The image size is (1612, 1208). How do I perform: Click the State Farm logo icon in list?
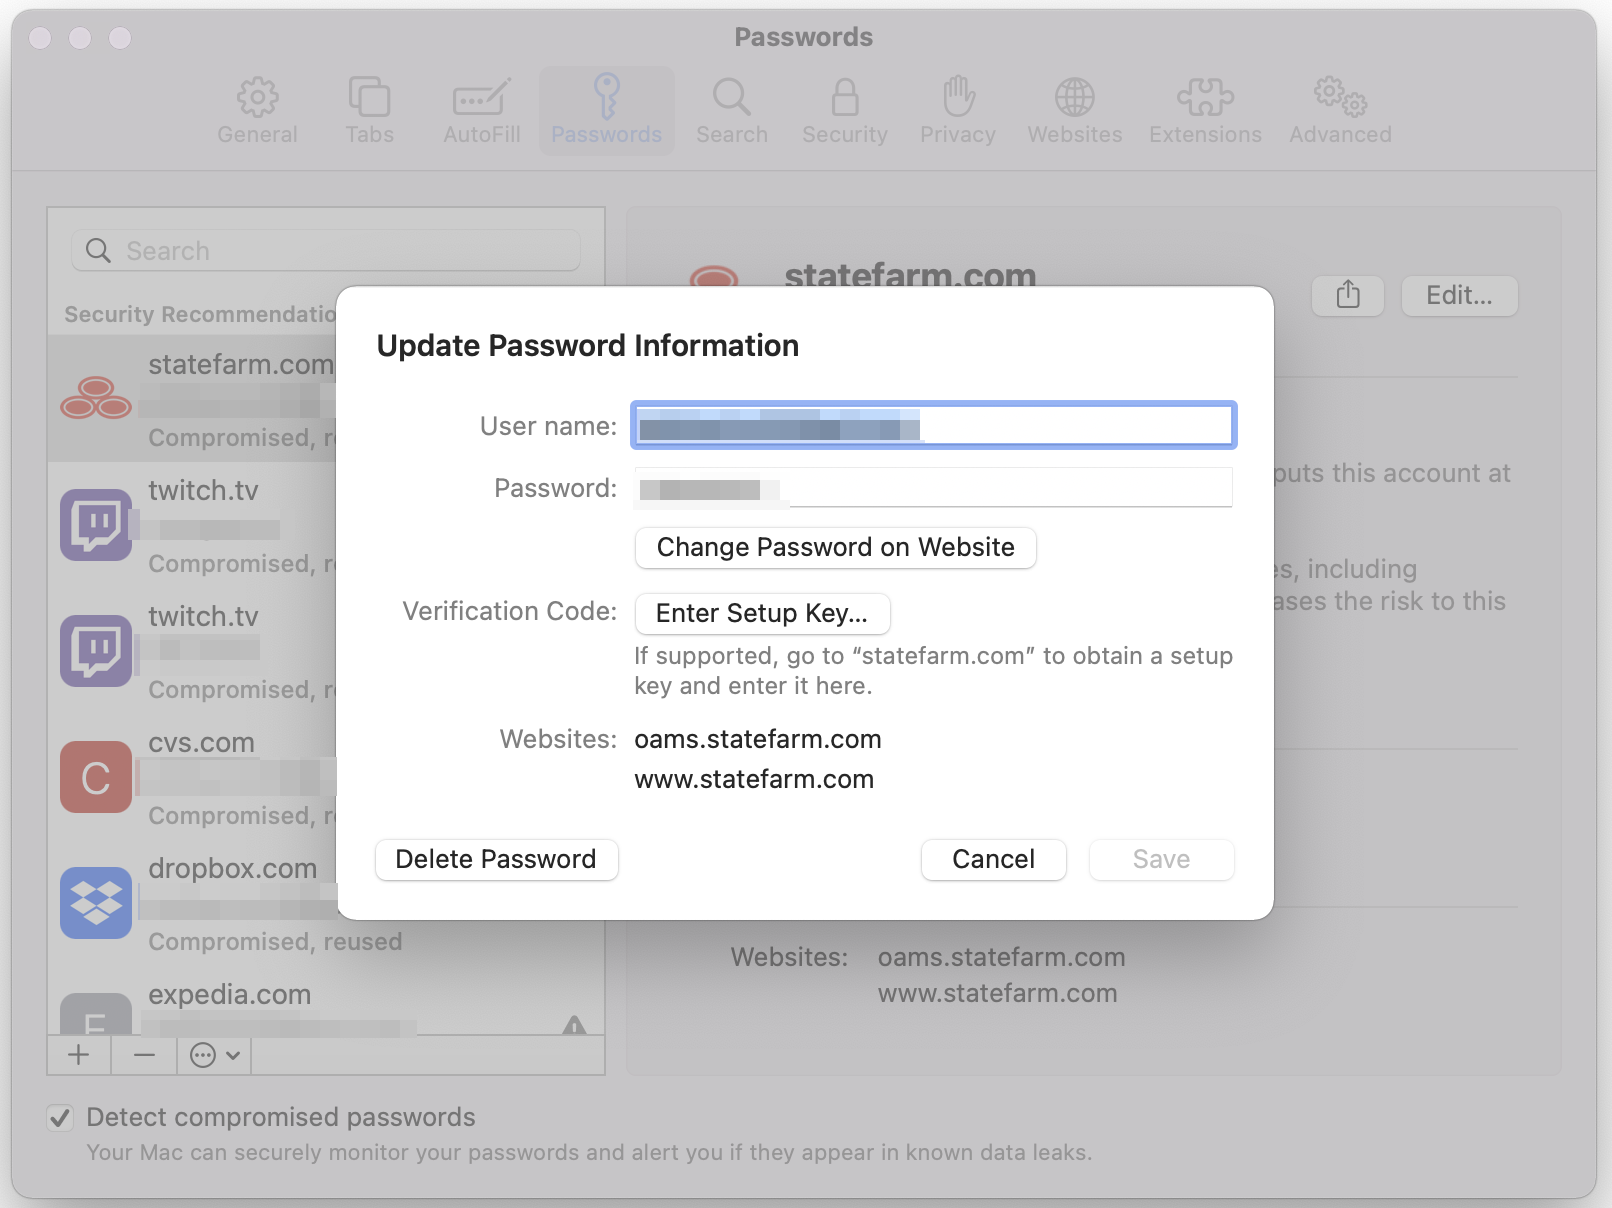(x=96, y=398)
